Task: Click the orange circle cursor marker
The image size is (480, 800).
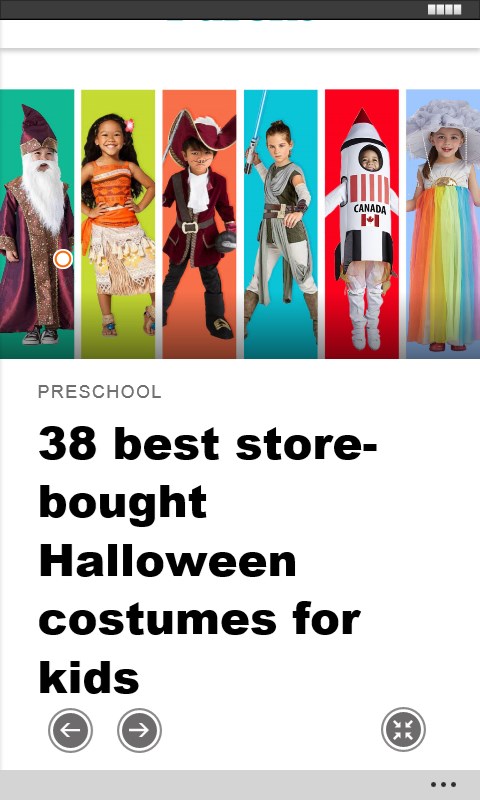Action: [x=63, y=259]
